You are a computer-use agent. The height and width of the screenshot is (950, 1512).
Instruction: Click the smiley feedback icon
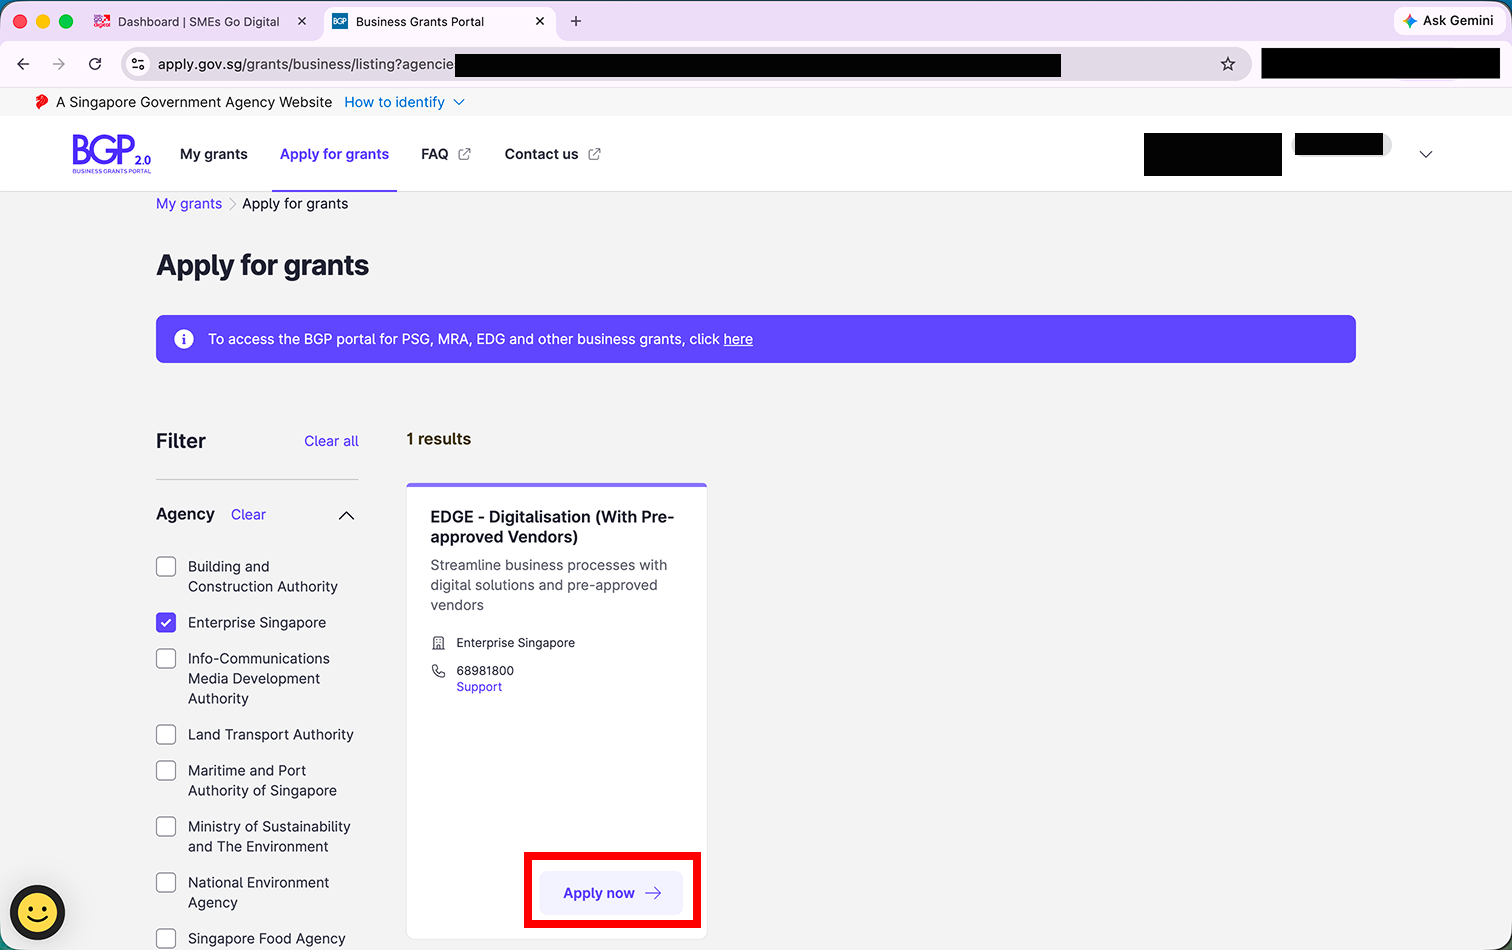38,912
